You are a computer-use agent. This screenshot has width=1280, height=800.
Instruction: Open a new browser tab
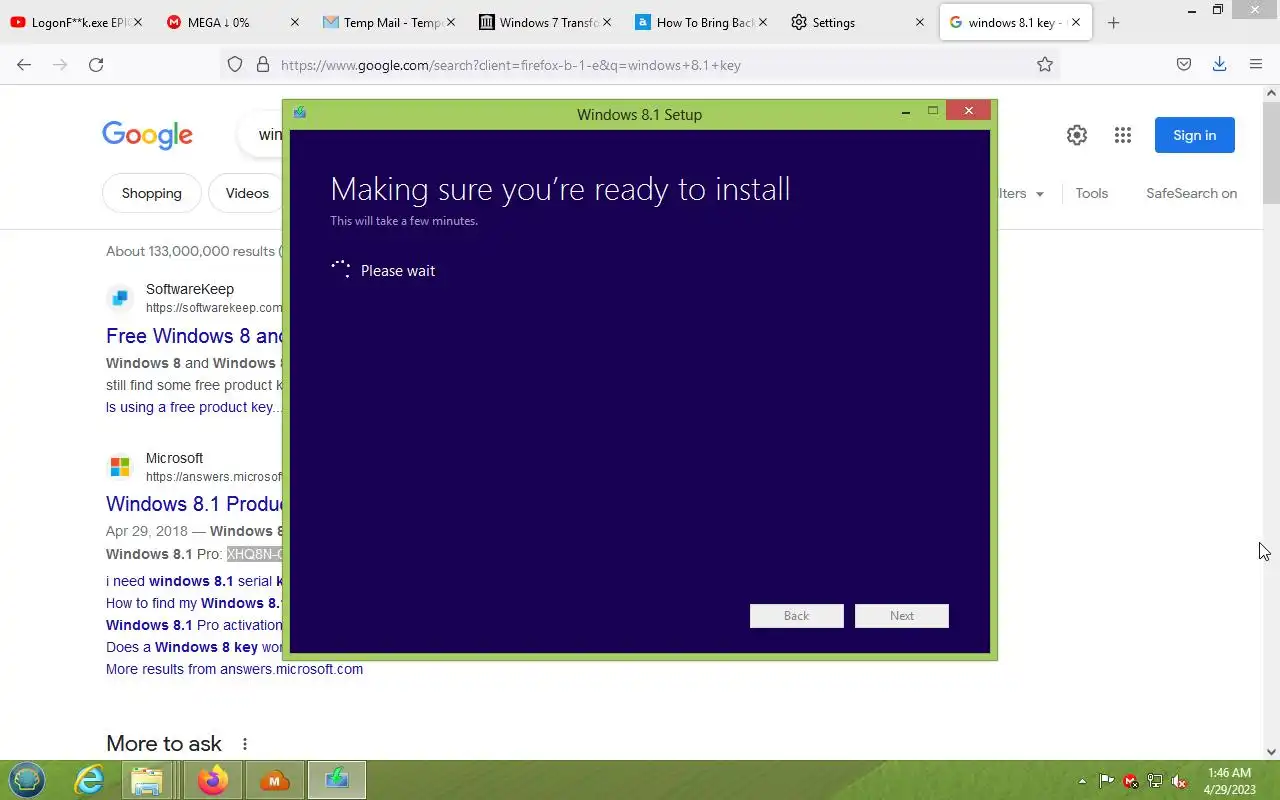[1113, 22]
